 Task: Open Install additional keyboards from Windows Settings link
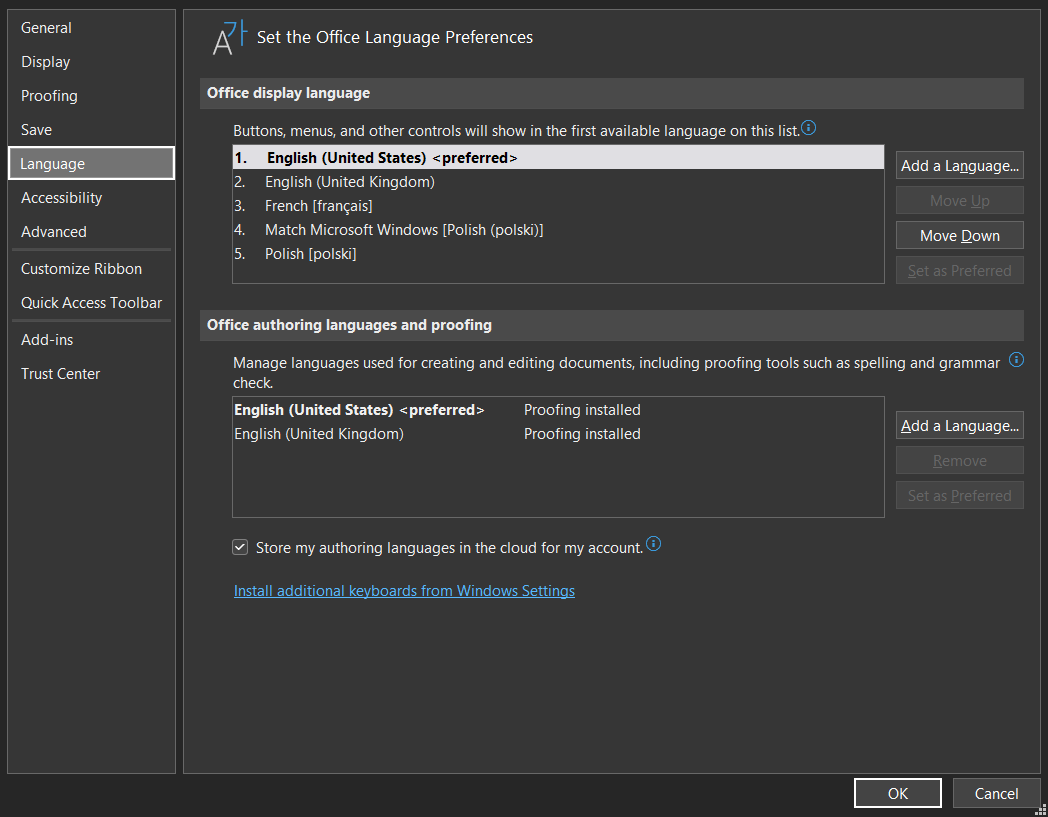(x=404, y=591)
